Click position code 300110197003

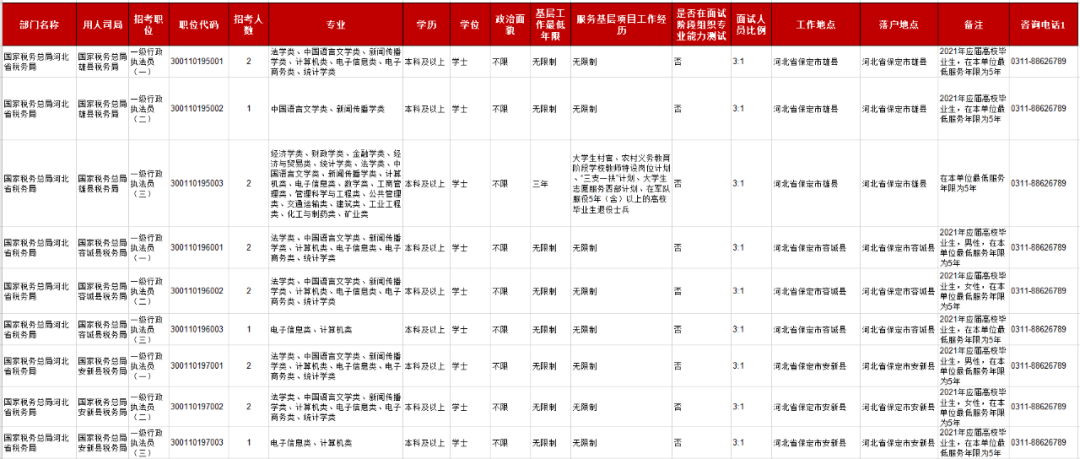(x=197, y=442)
